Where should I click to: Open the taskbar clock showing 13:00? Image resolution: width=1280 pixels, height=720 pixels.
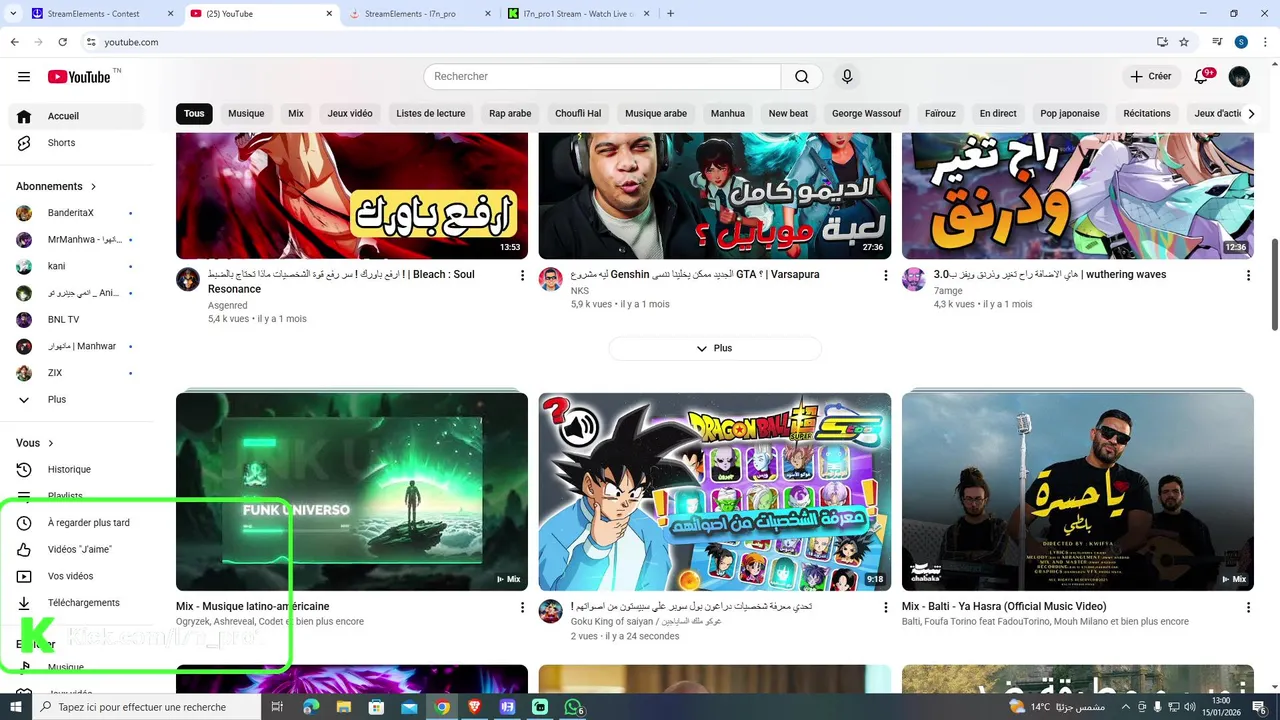point(1221,707)
